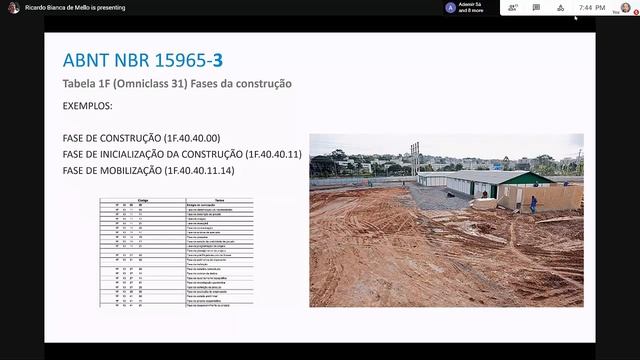The image size is (640, 360).
Task: Click the construction site photo
Action: tap(446, 220)
